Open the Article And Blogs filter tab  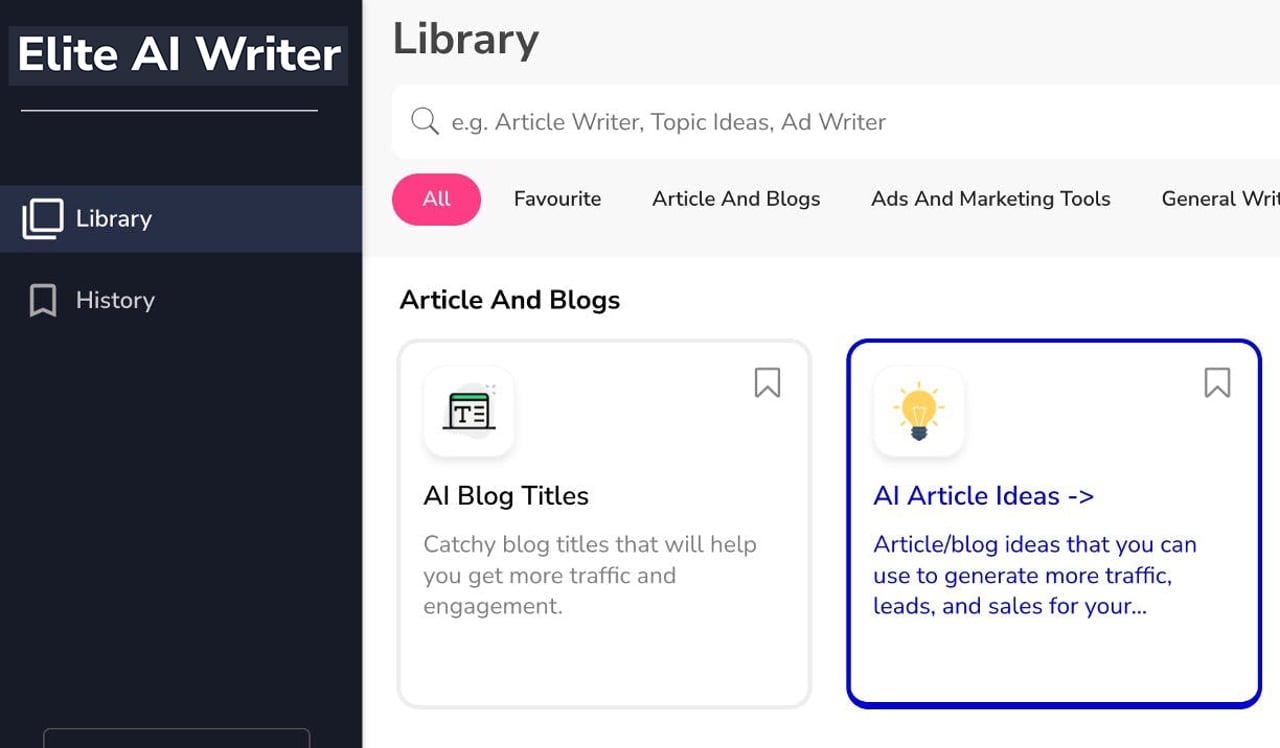click(x=736, y=199)
